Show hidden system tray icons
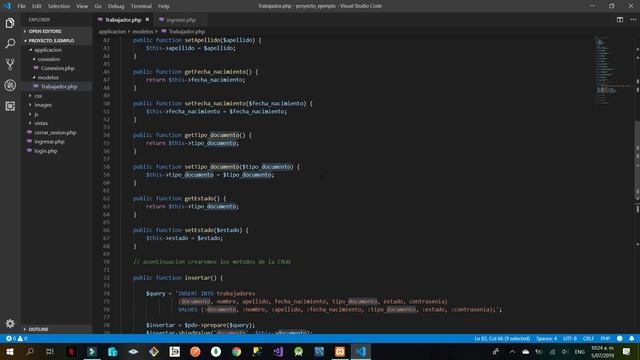The width and height of the screenshot is (640, 360). click(x=512, y=351)
